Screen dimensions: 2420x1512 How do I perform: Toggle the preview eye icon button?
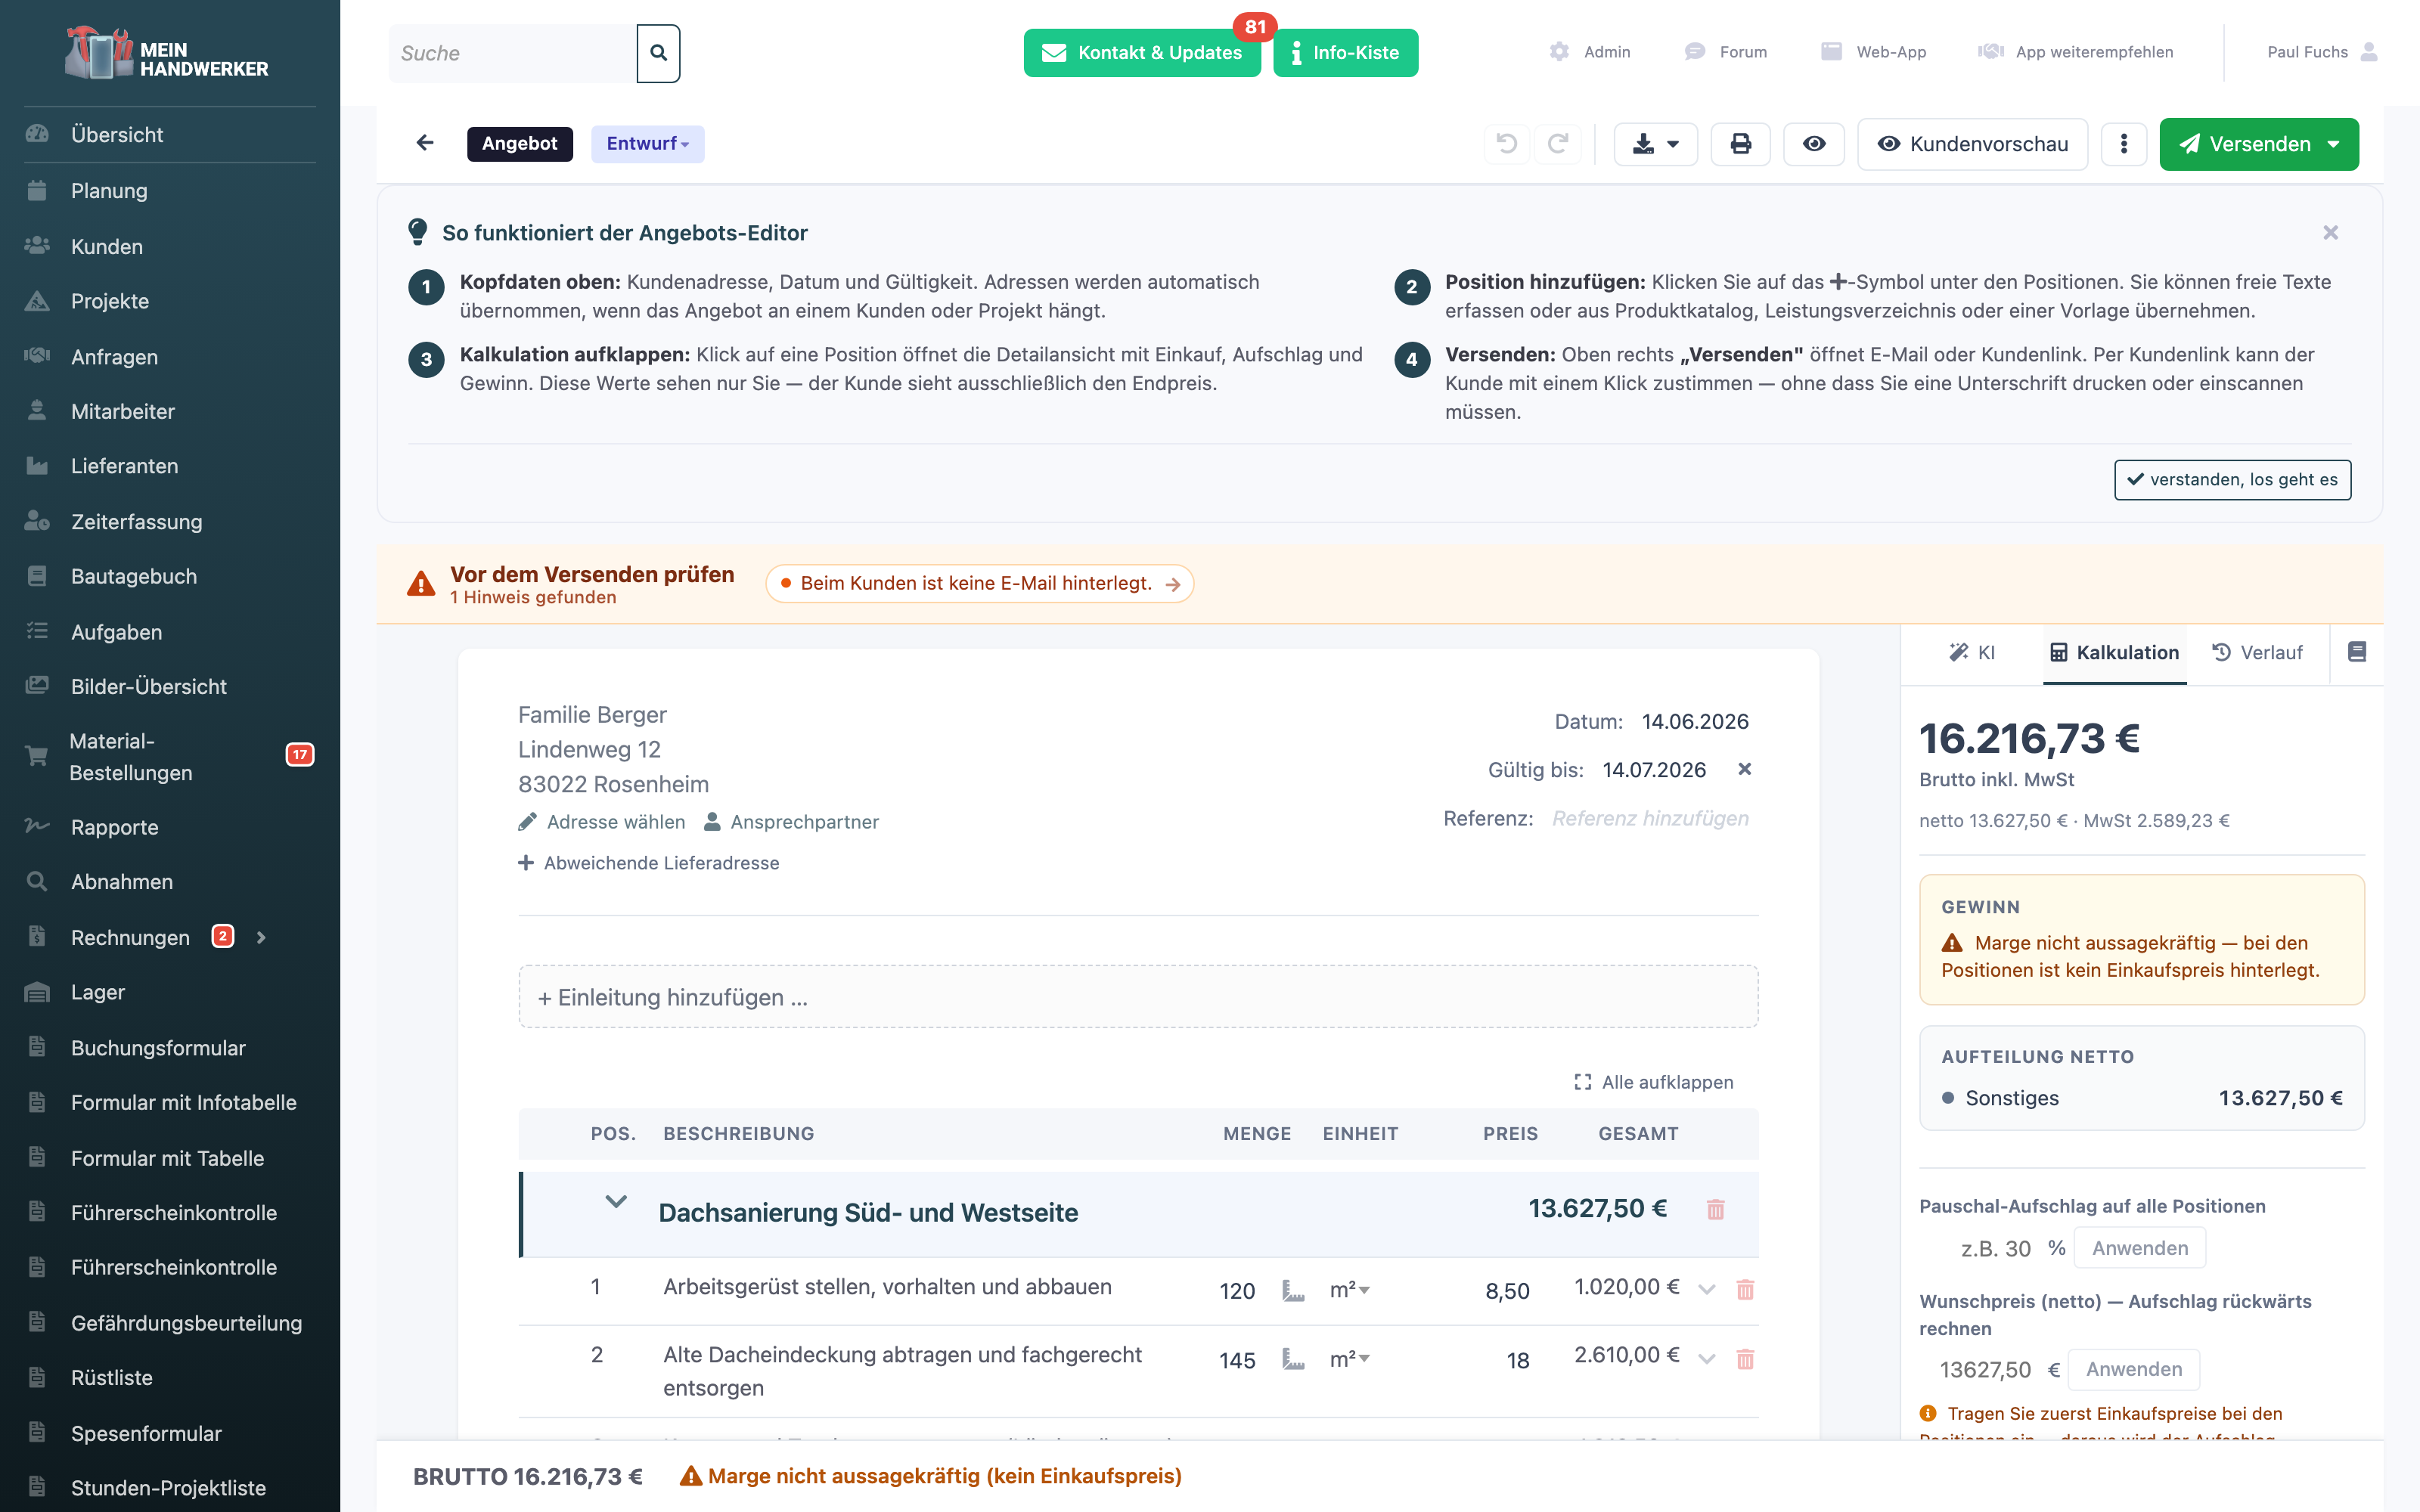(1814, 144)
